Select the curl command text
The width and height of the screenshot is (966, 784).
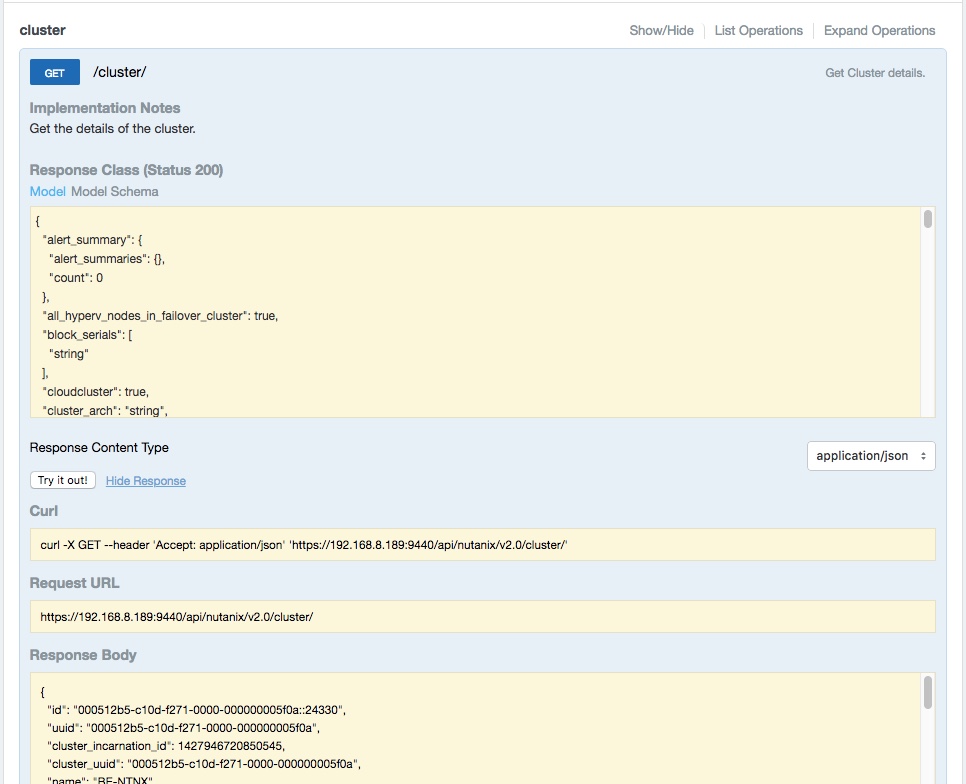300,545
